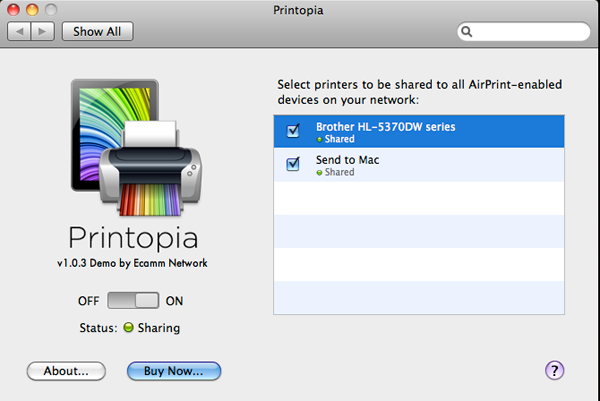Click the back navigation arrow
The height and width of the screenshot is (401, 600).
[19, 31]
